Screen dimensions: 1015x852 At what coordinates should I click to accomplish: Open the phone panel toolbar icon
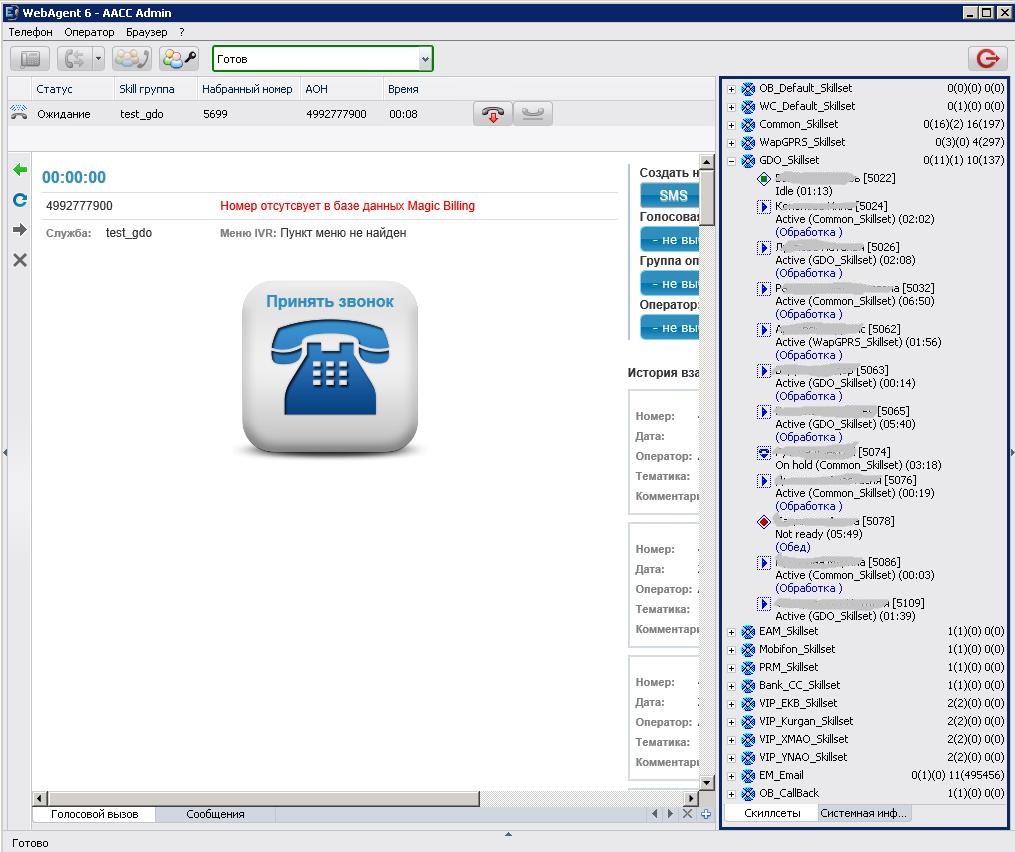(30, 59)
